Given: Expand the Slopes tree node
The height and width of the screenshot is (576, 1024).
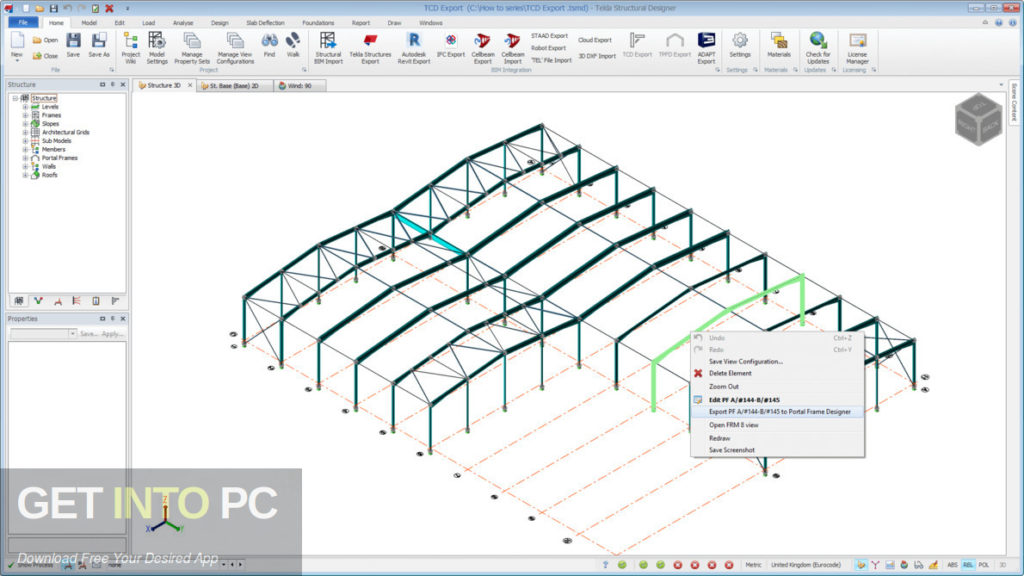Looking at the screenshot, I should click(x=25, y=123).
